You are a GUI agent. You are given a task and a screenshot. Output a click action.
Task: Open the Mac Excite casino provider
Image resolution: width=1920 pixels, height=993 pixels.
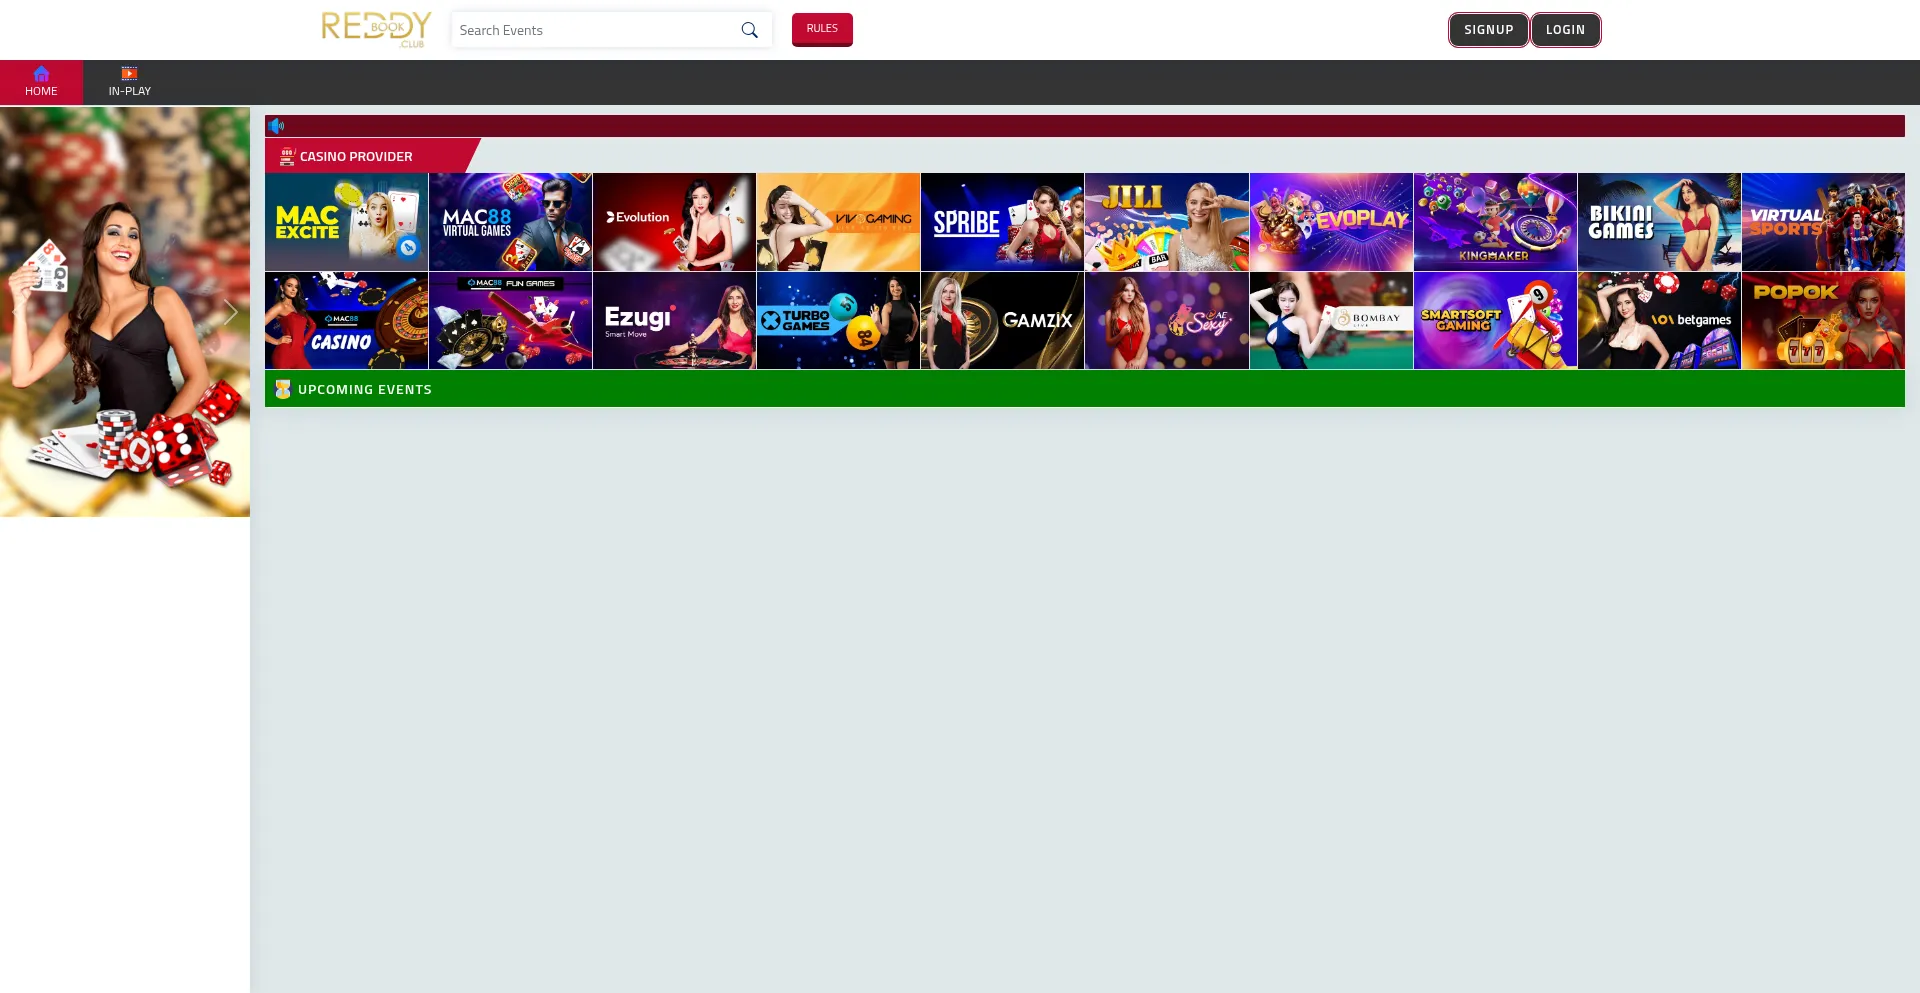tap(346, 222)
